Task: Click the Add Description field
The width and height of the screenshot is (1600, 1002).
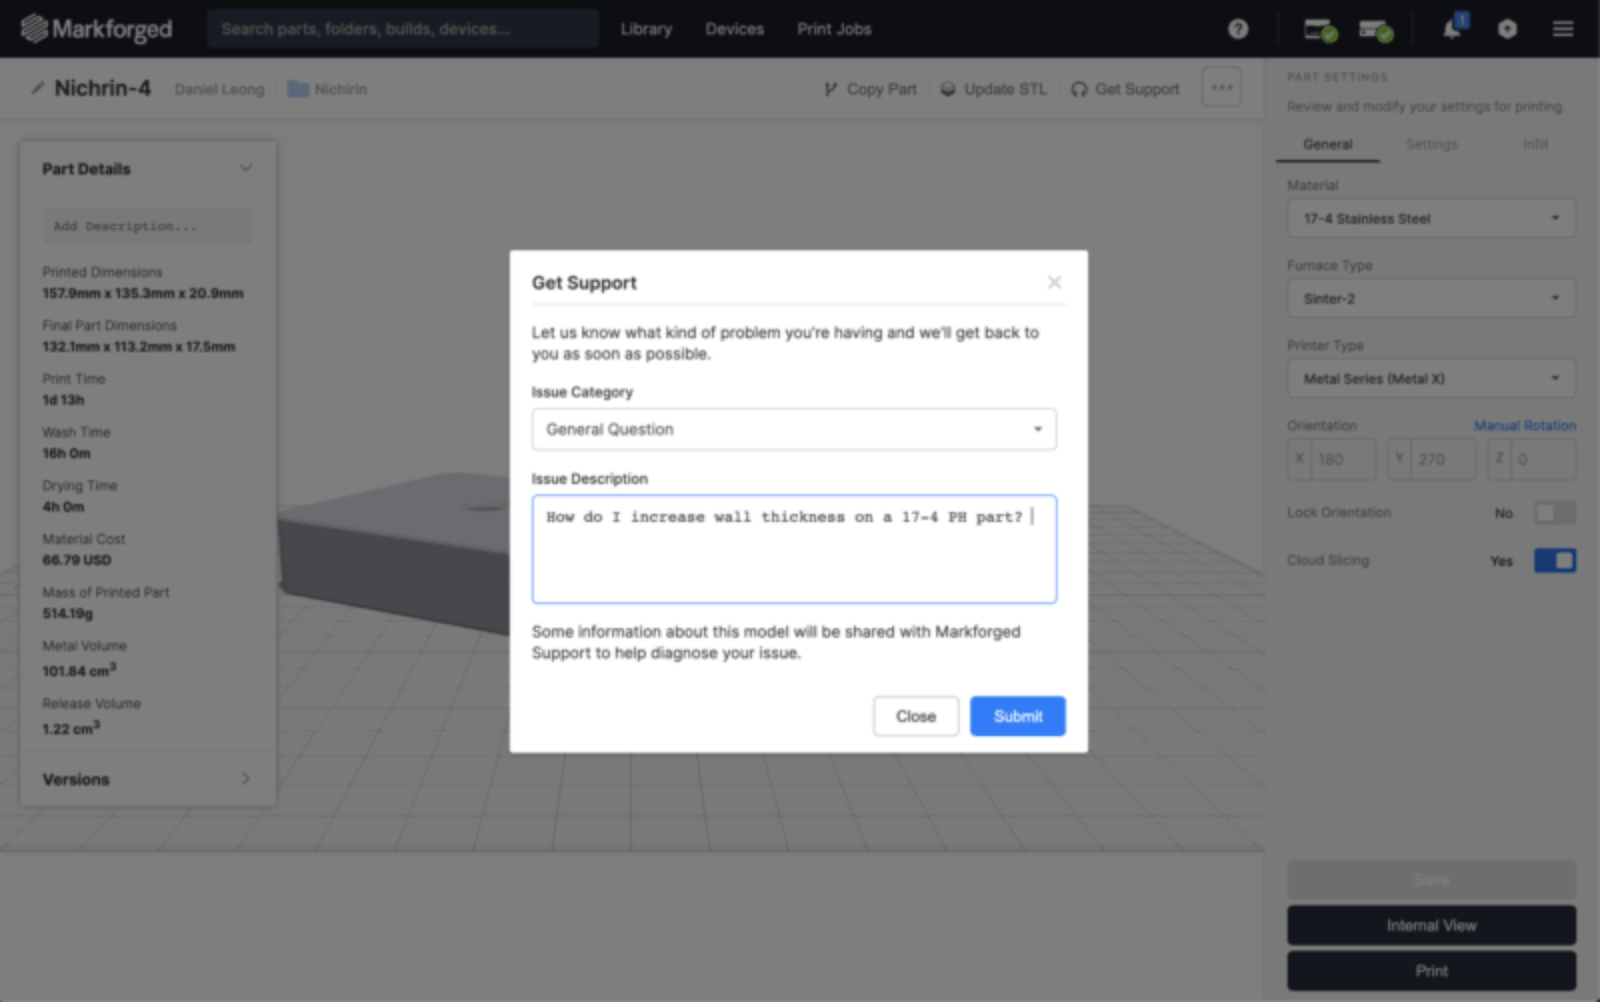Action: pos(146,225)
